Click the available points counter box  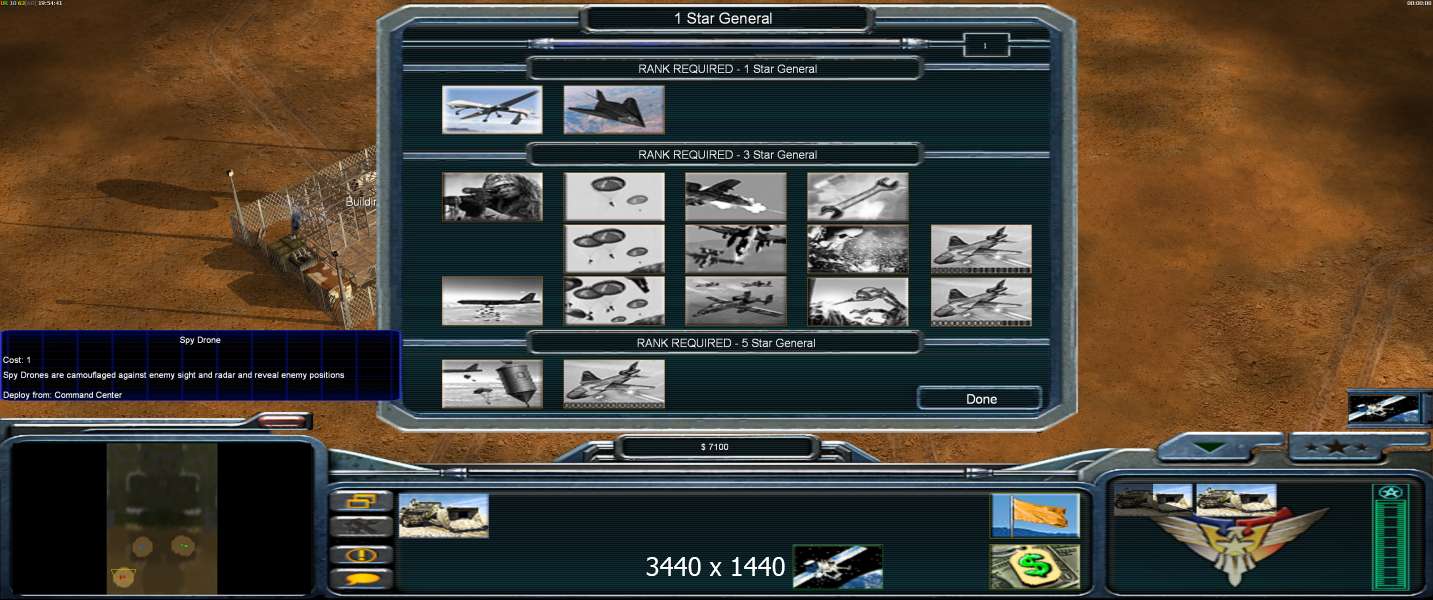[986, 45]
